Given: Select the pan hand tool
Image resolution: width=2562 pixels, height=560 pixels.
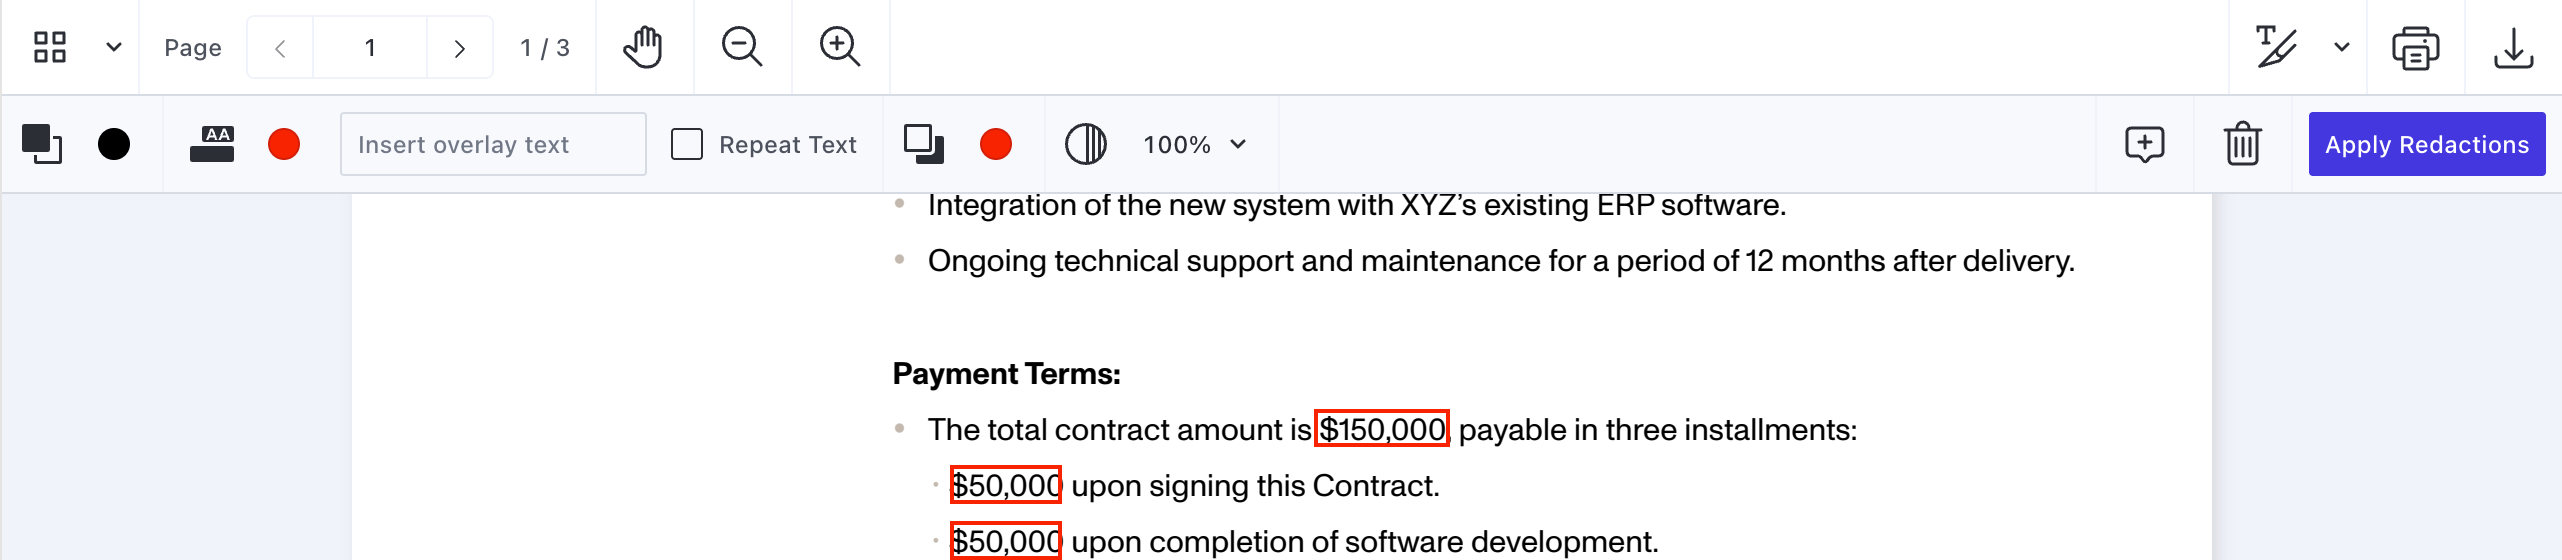Looking at the screenshot, I should tap(643, 47).
